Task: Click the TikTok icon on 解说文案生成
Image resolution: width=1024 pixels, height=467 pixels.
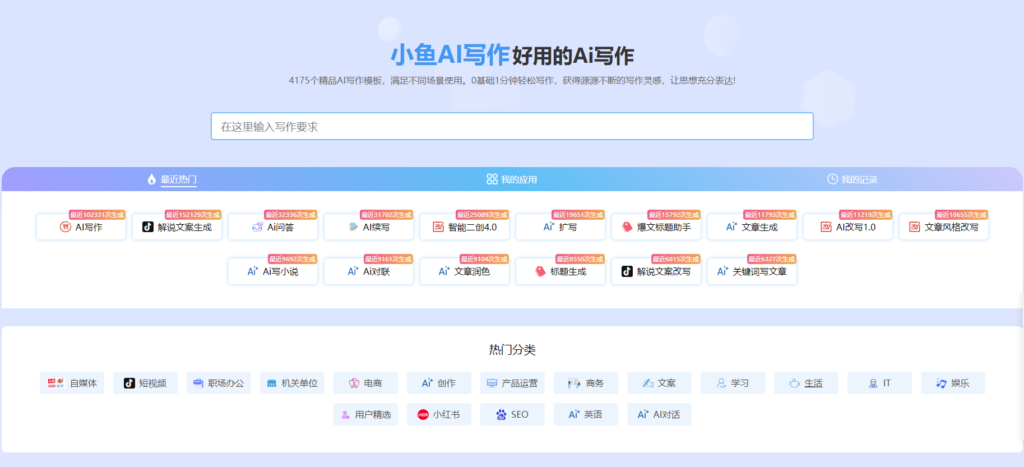Action: click(x=148, y=227)
